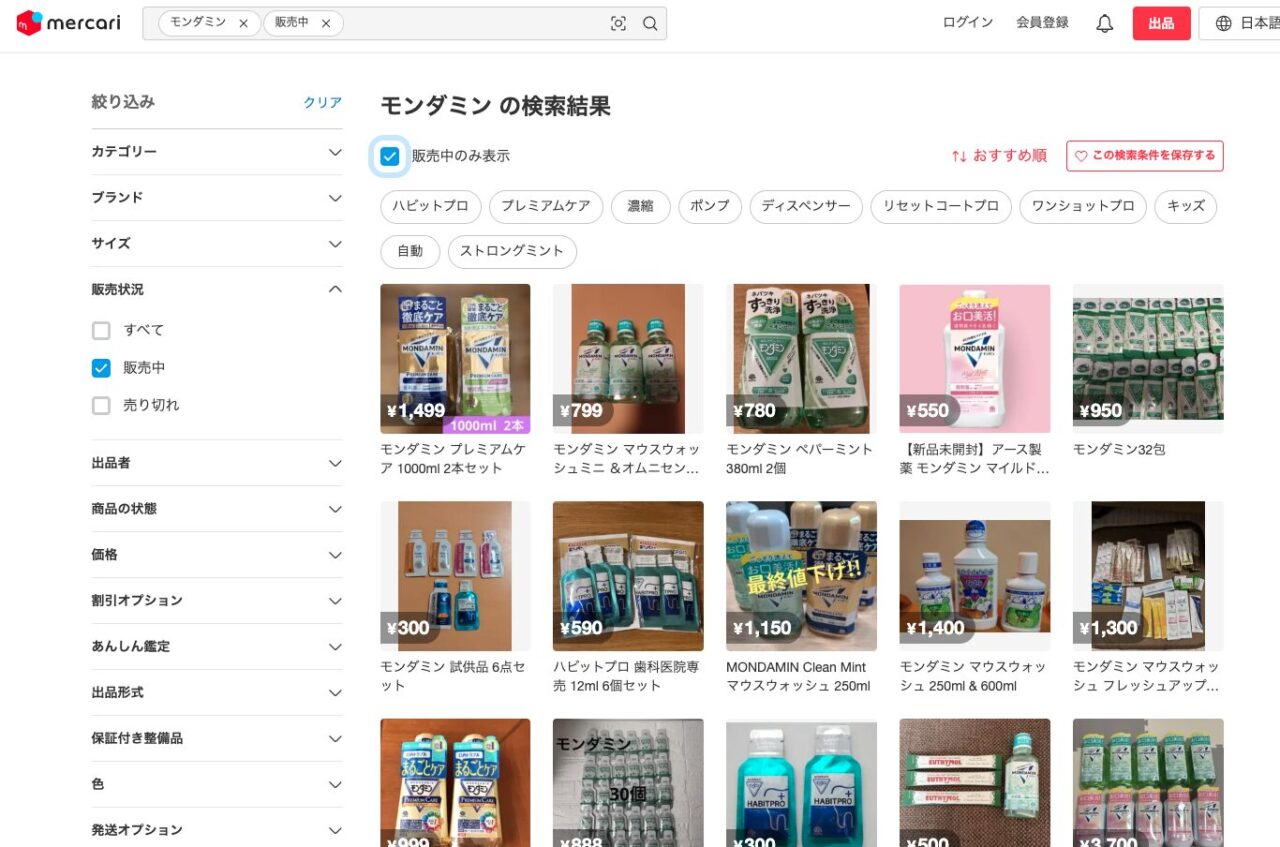Click the おすすめ順 sort arrows icon
This screenshot has width=1280, height=847.
pyautogui.click(x=959, y=156)
